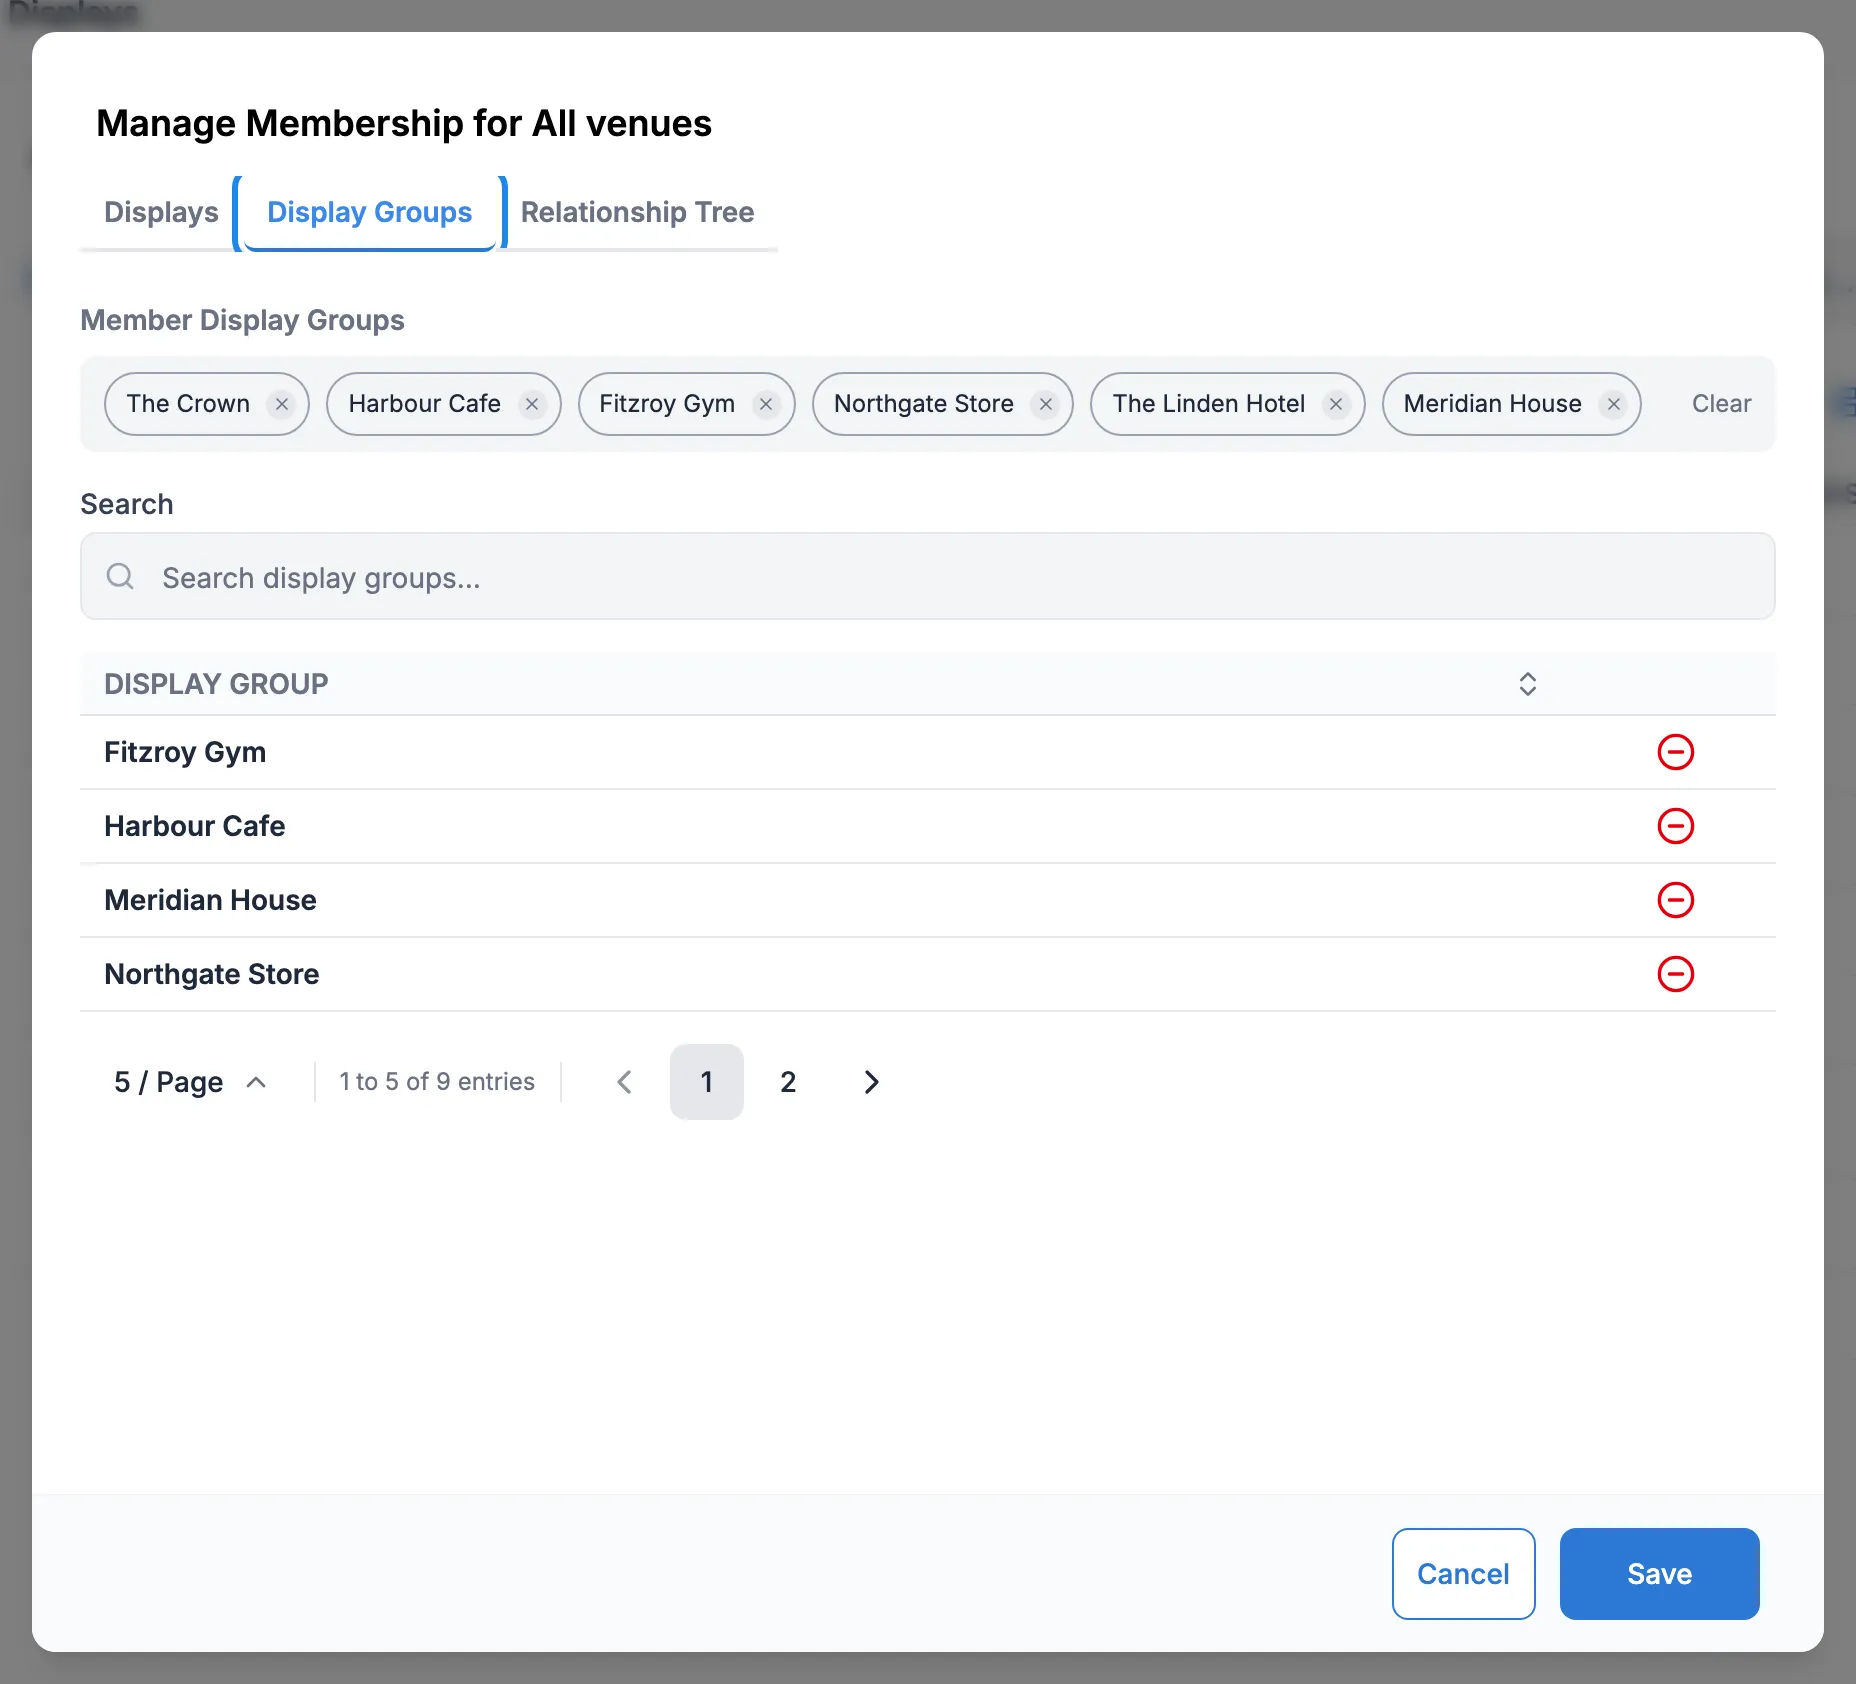
Task: Select the Display Groups tab
Action: tap(370, 212)
